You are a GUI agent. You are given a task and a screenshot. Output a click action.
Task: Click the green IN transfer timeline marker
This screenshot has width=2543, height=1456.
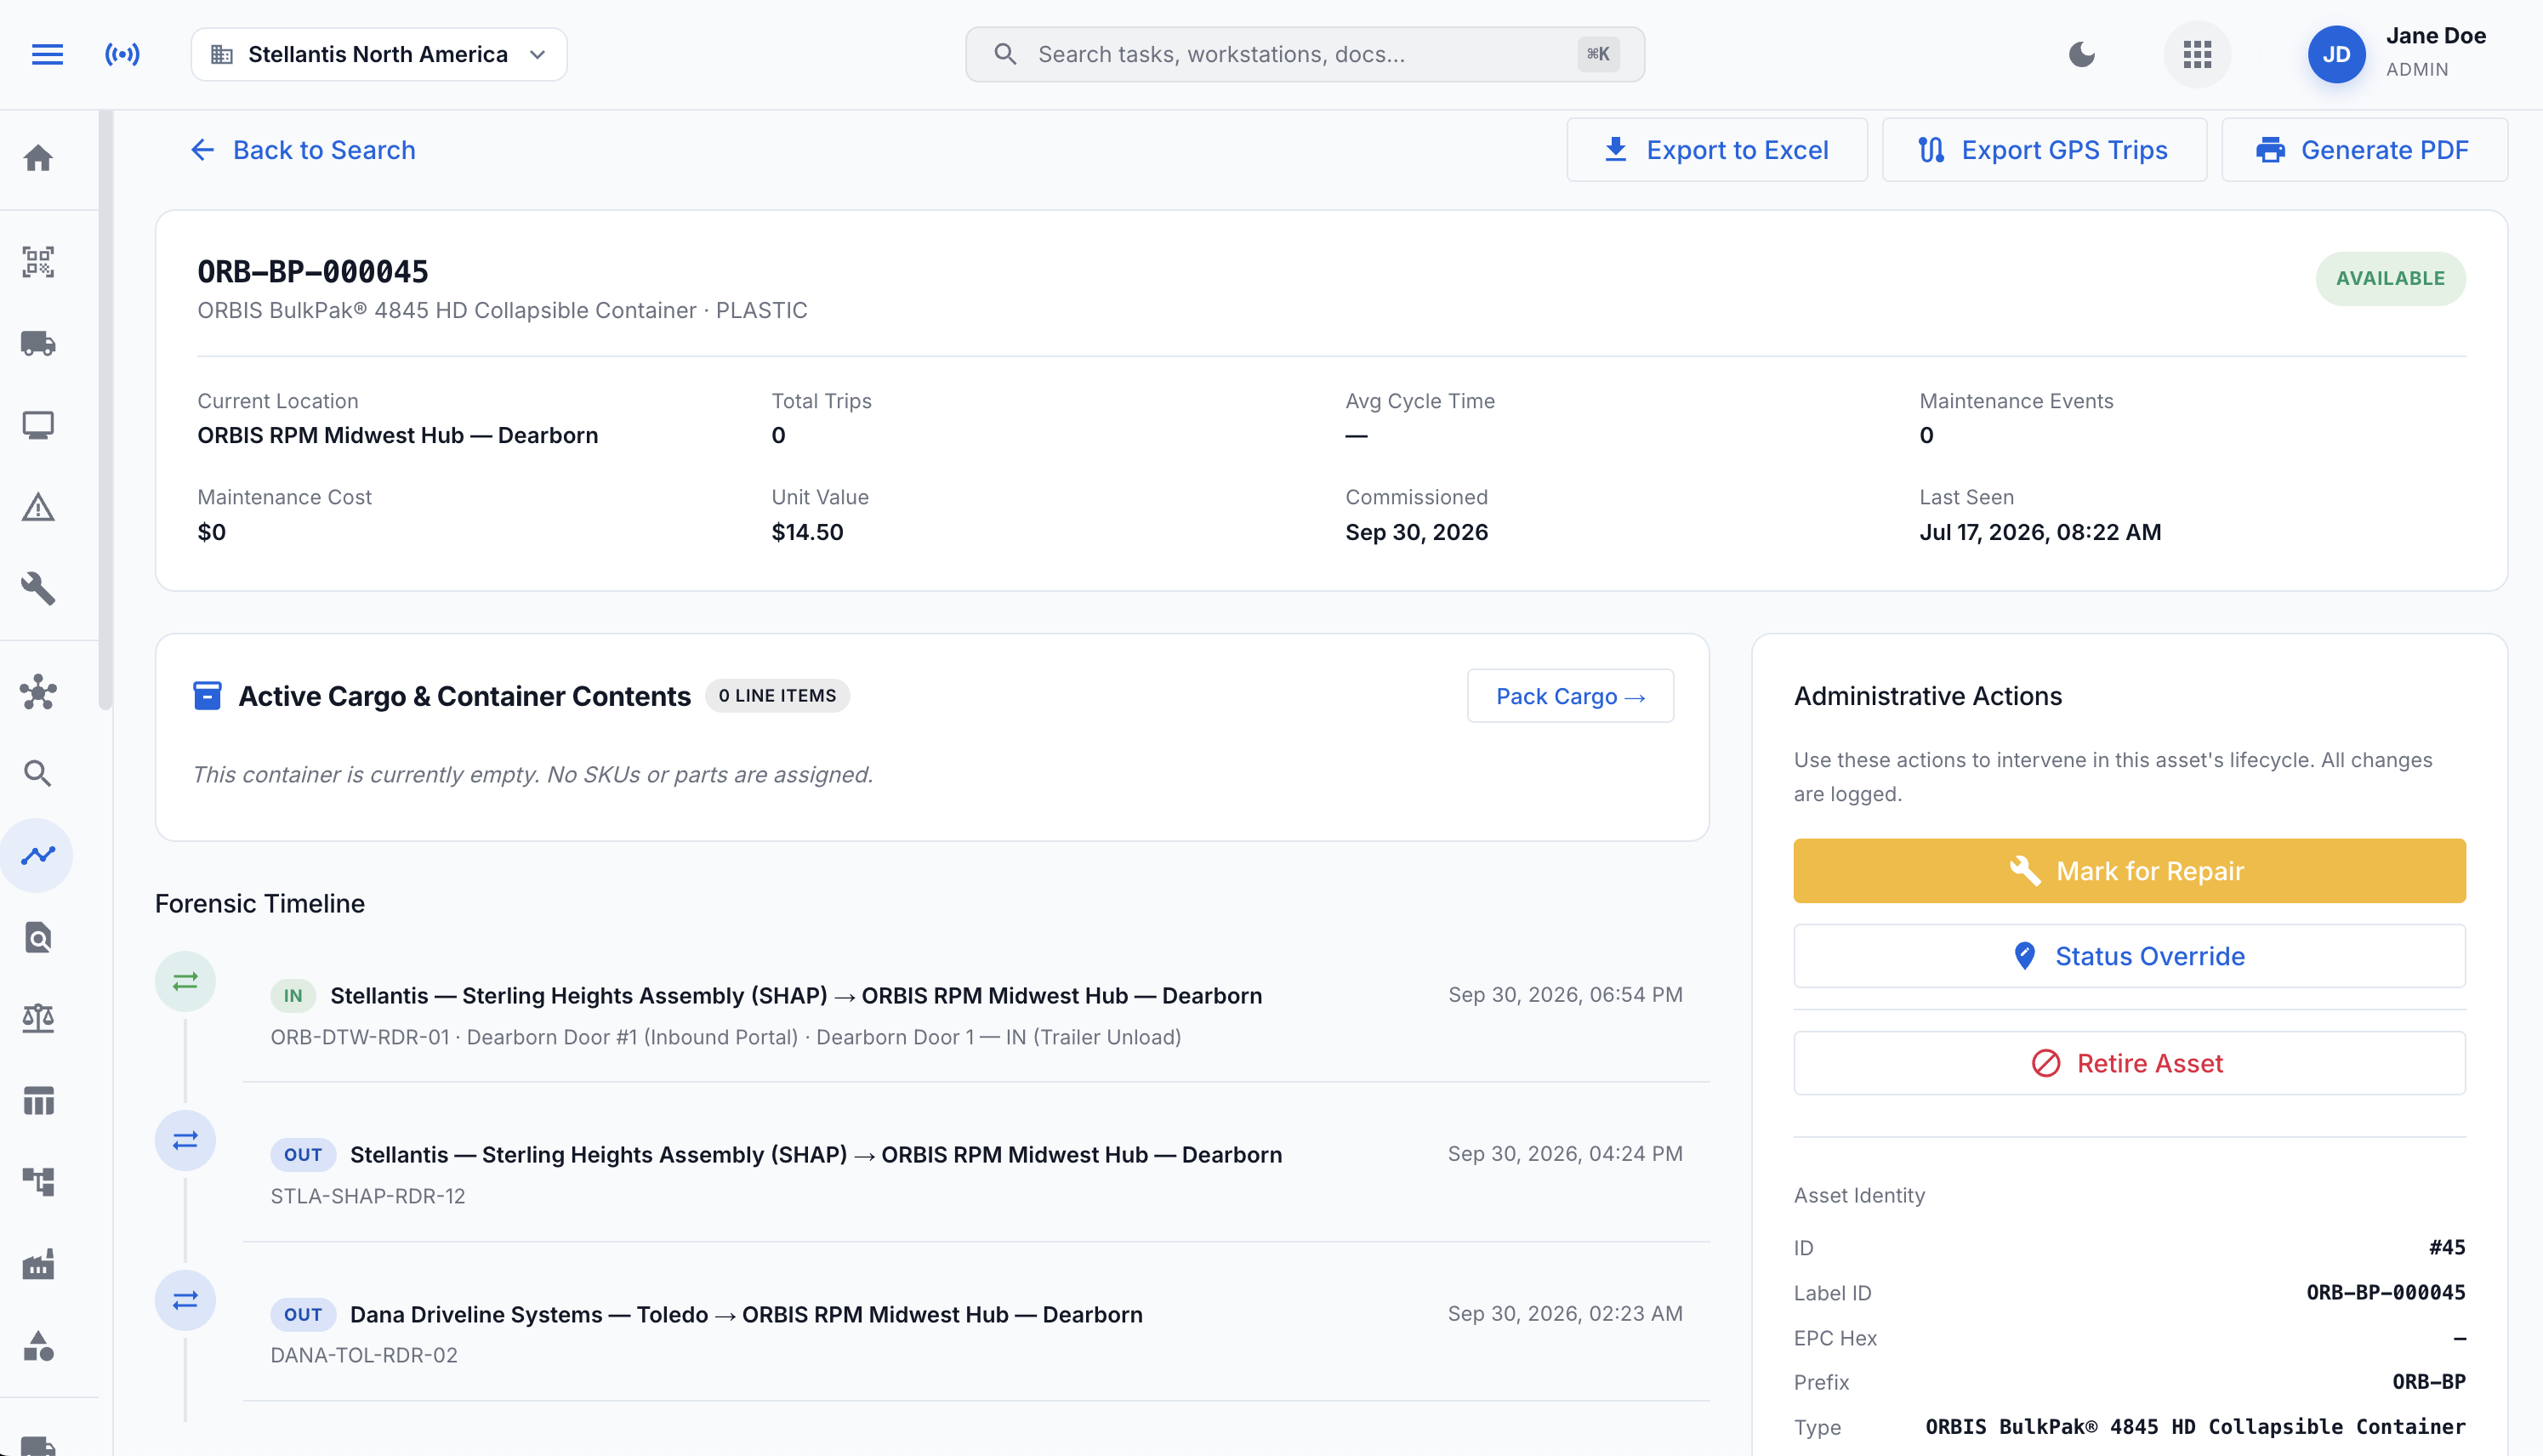coord(185,981)
